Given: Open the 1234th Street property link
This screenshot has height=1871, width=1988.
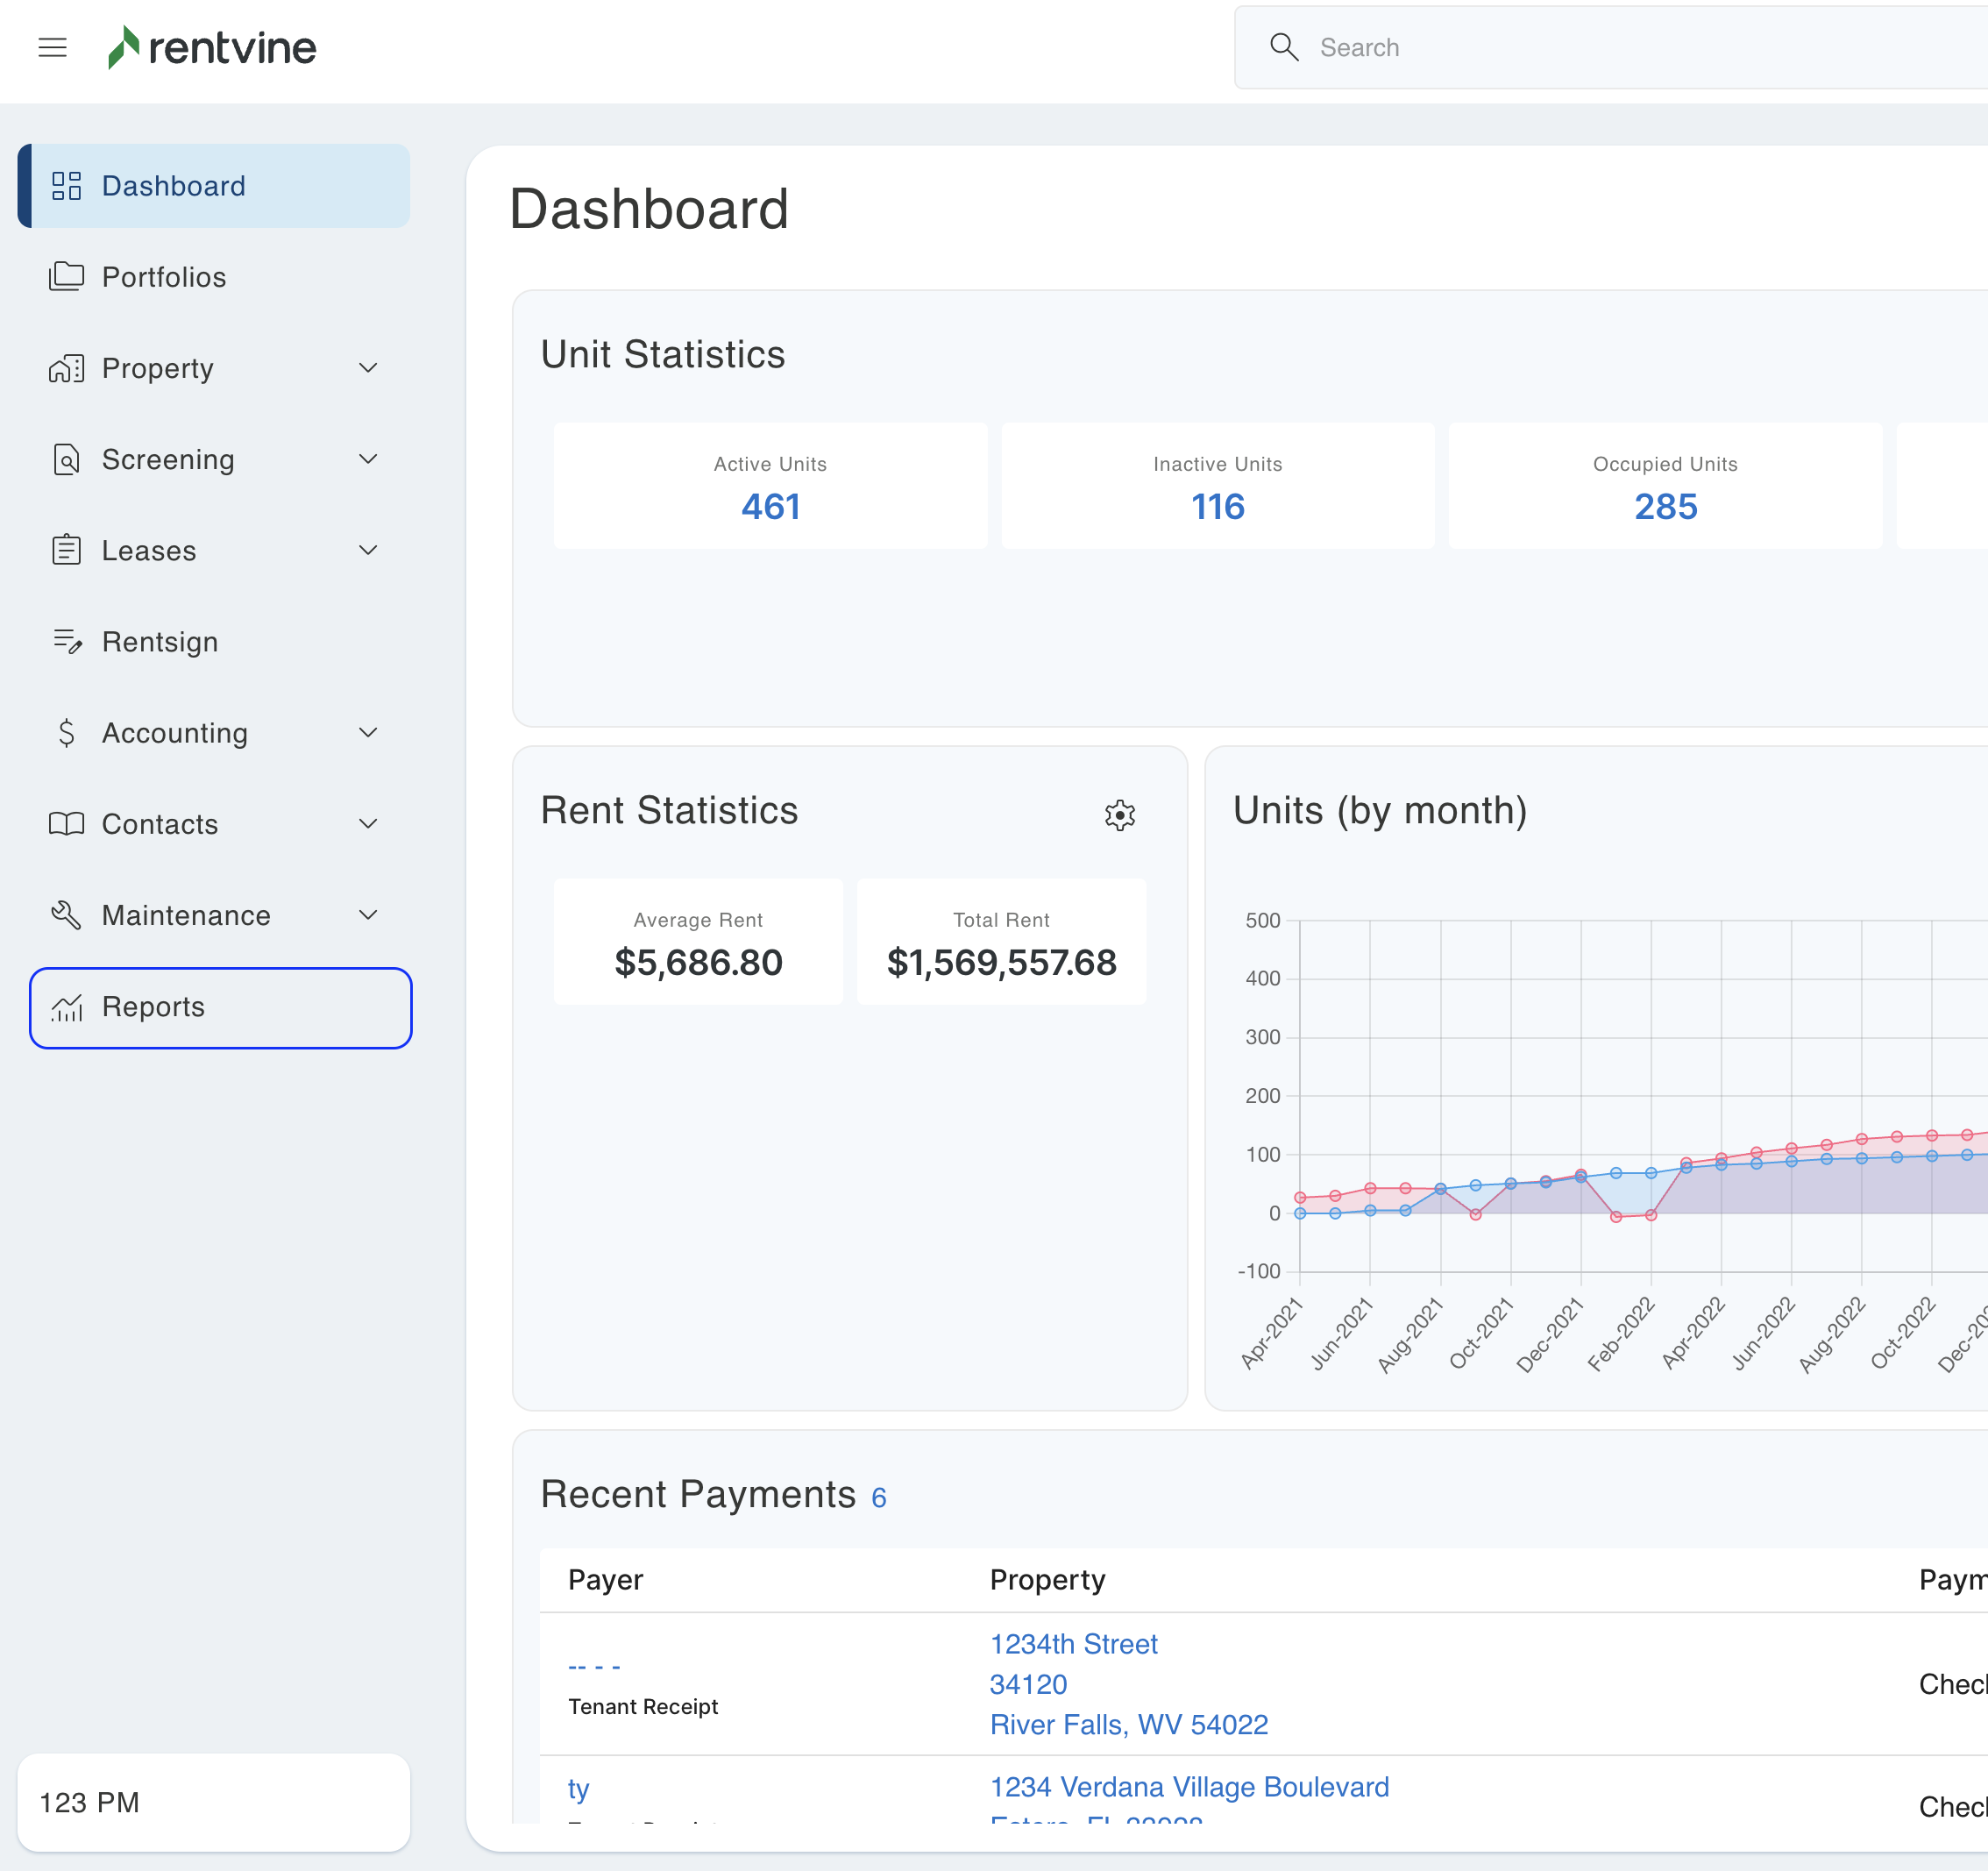Looking at the screenshot, I should pos(1073,1644).
